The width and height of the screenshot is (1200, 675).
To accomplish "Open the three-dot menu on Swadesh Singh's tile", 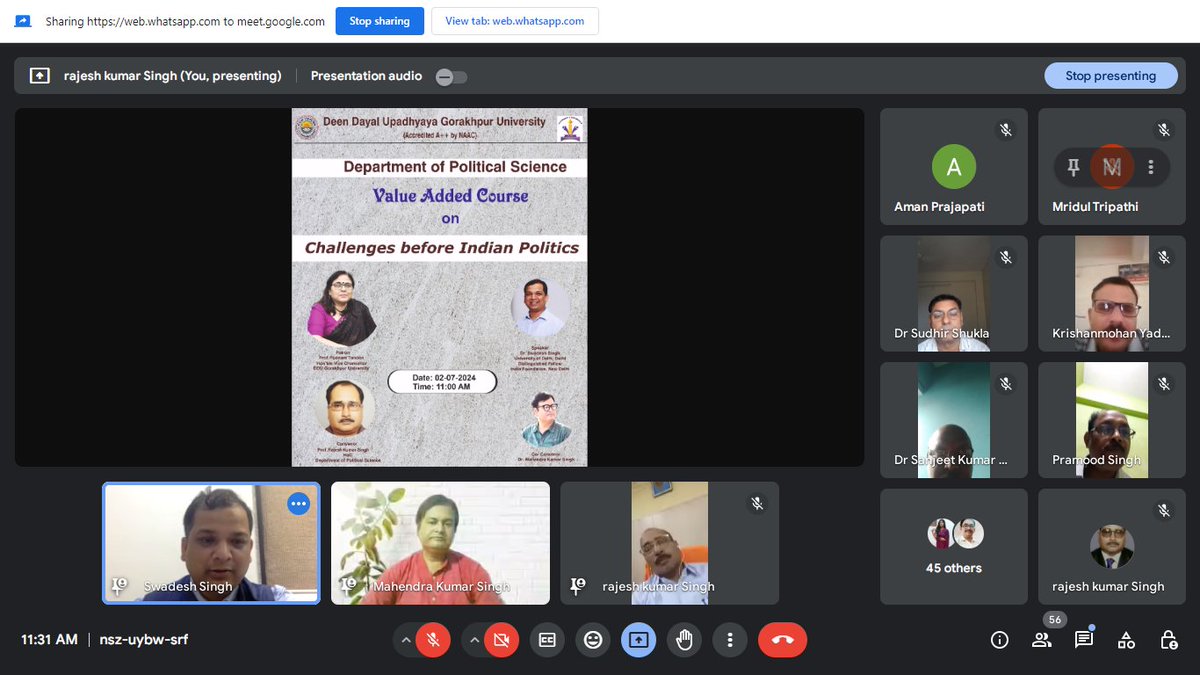I will pyautogui.click(x=298, y=504).
